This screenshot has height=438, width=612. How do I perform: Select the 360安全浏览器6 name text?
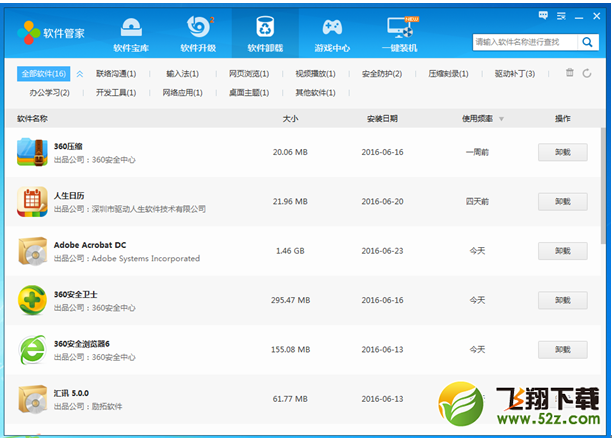(82, 344)
